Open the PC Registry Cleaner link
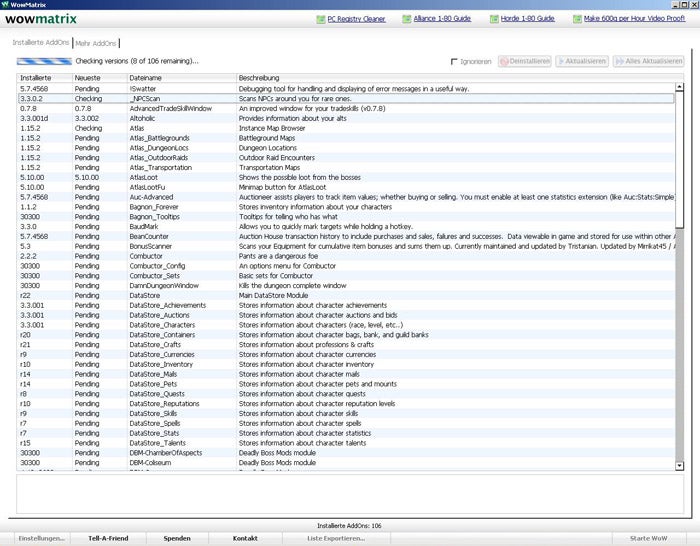 click(356, 19)
